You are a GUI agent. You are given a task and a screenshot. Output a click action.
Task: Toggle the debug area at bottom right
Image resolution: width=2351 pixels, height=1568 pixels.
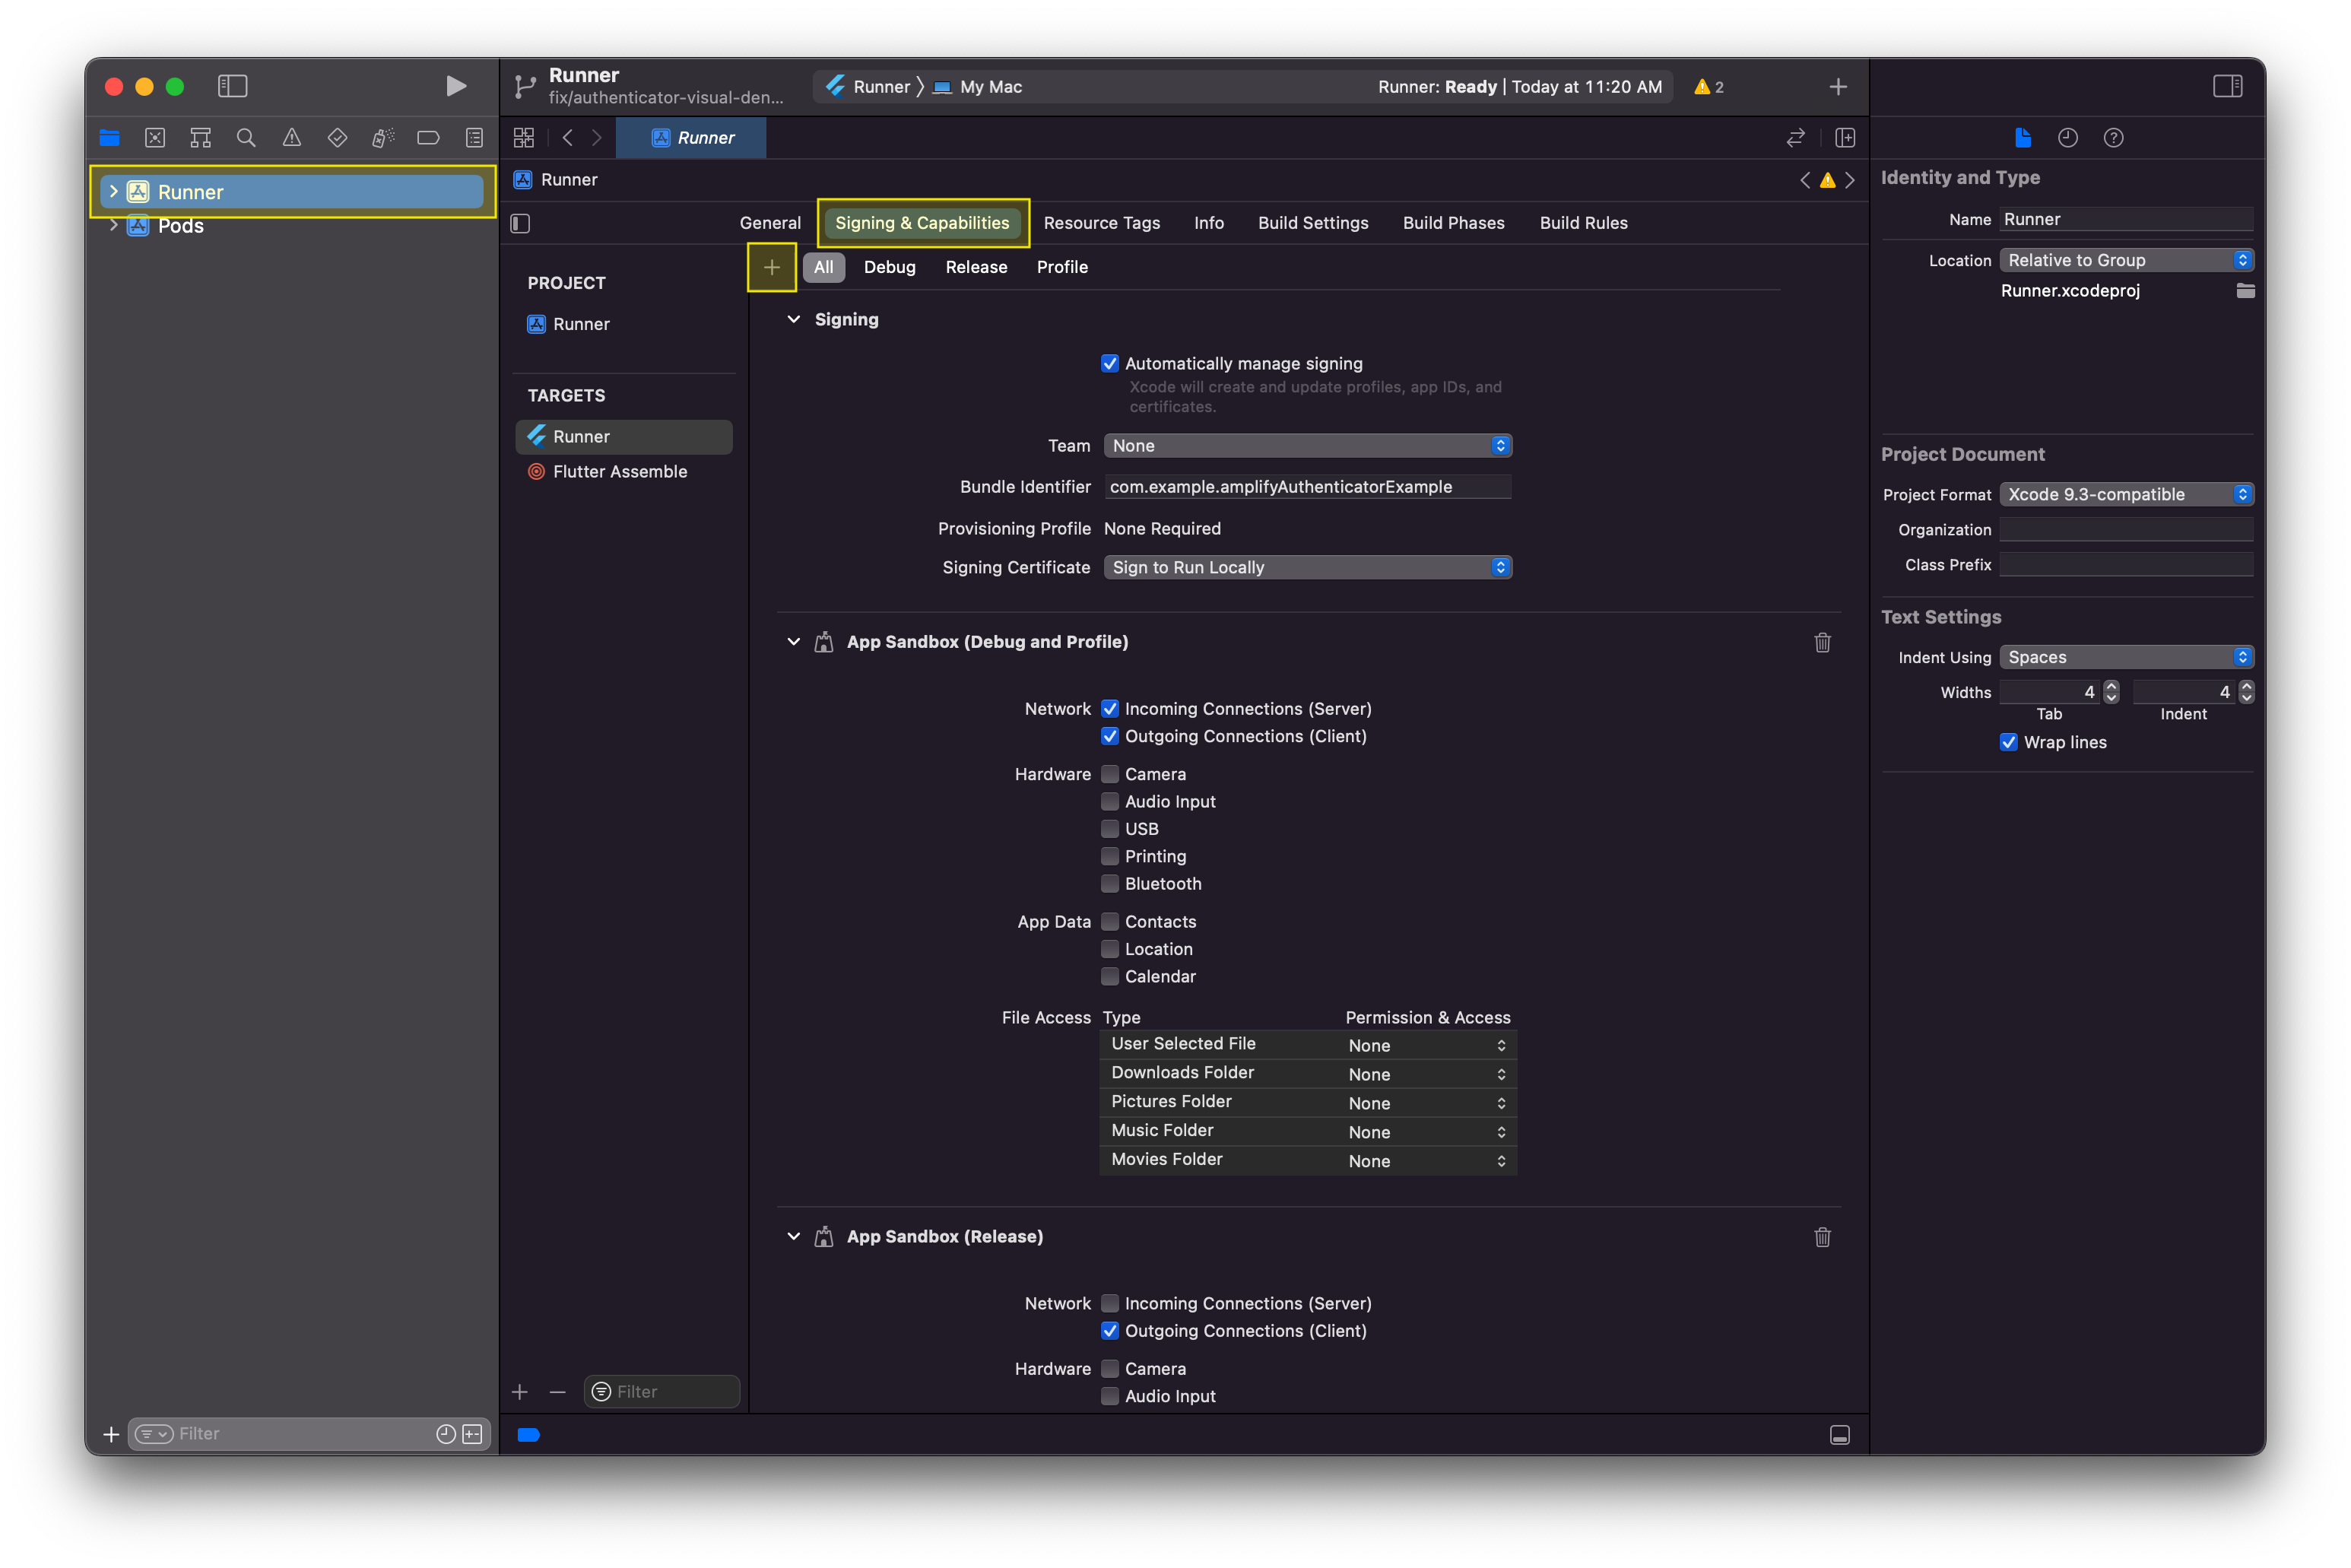pos(1839,1436)
